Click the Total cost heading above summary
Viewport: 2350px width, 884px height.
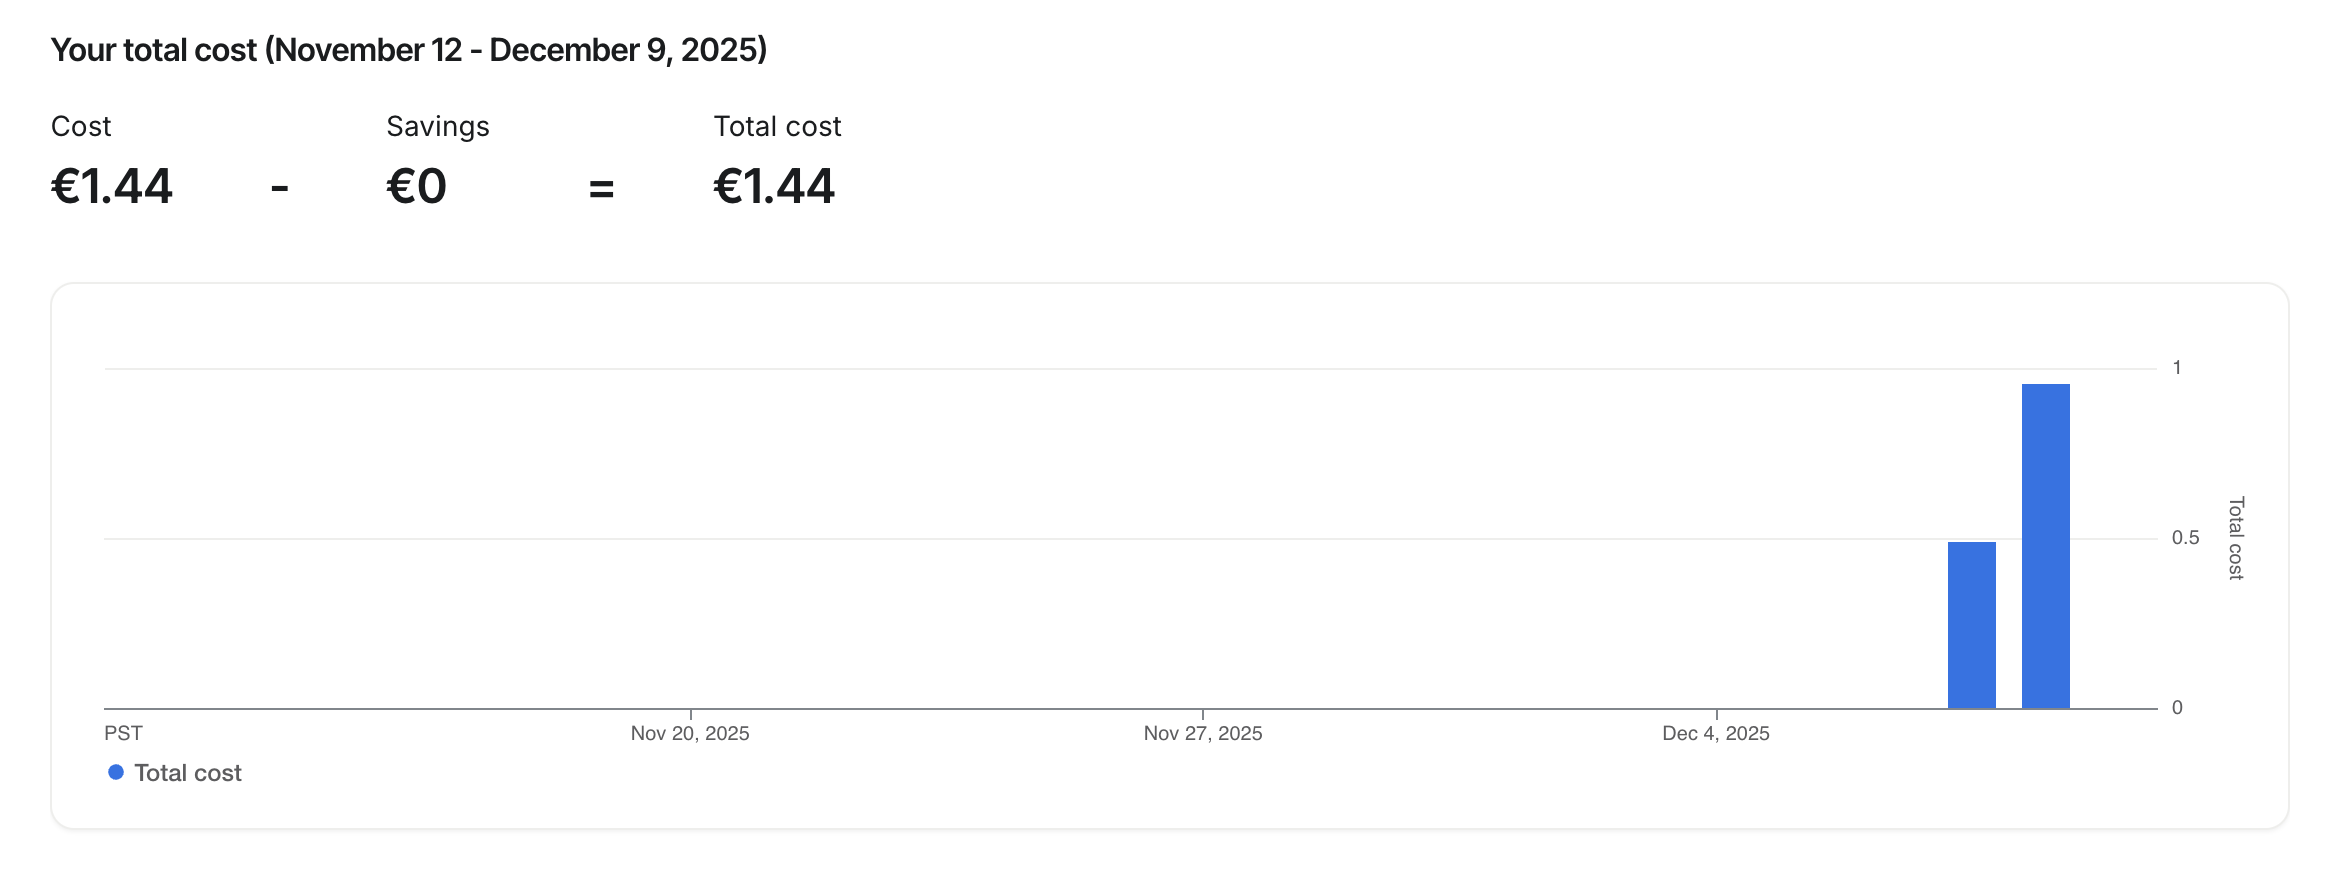(x=777, y=126)
